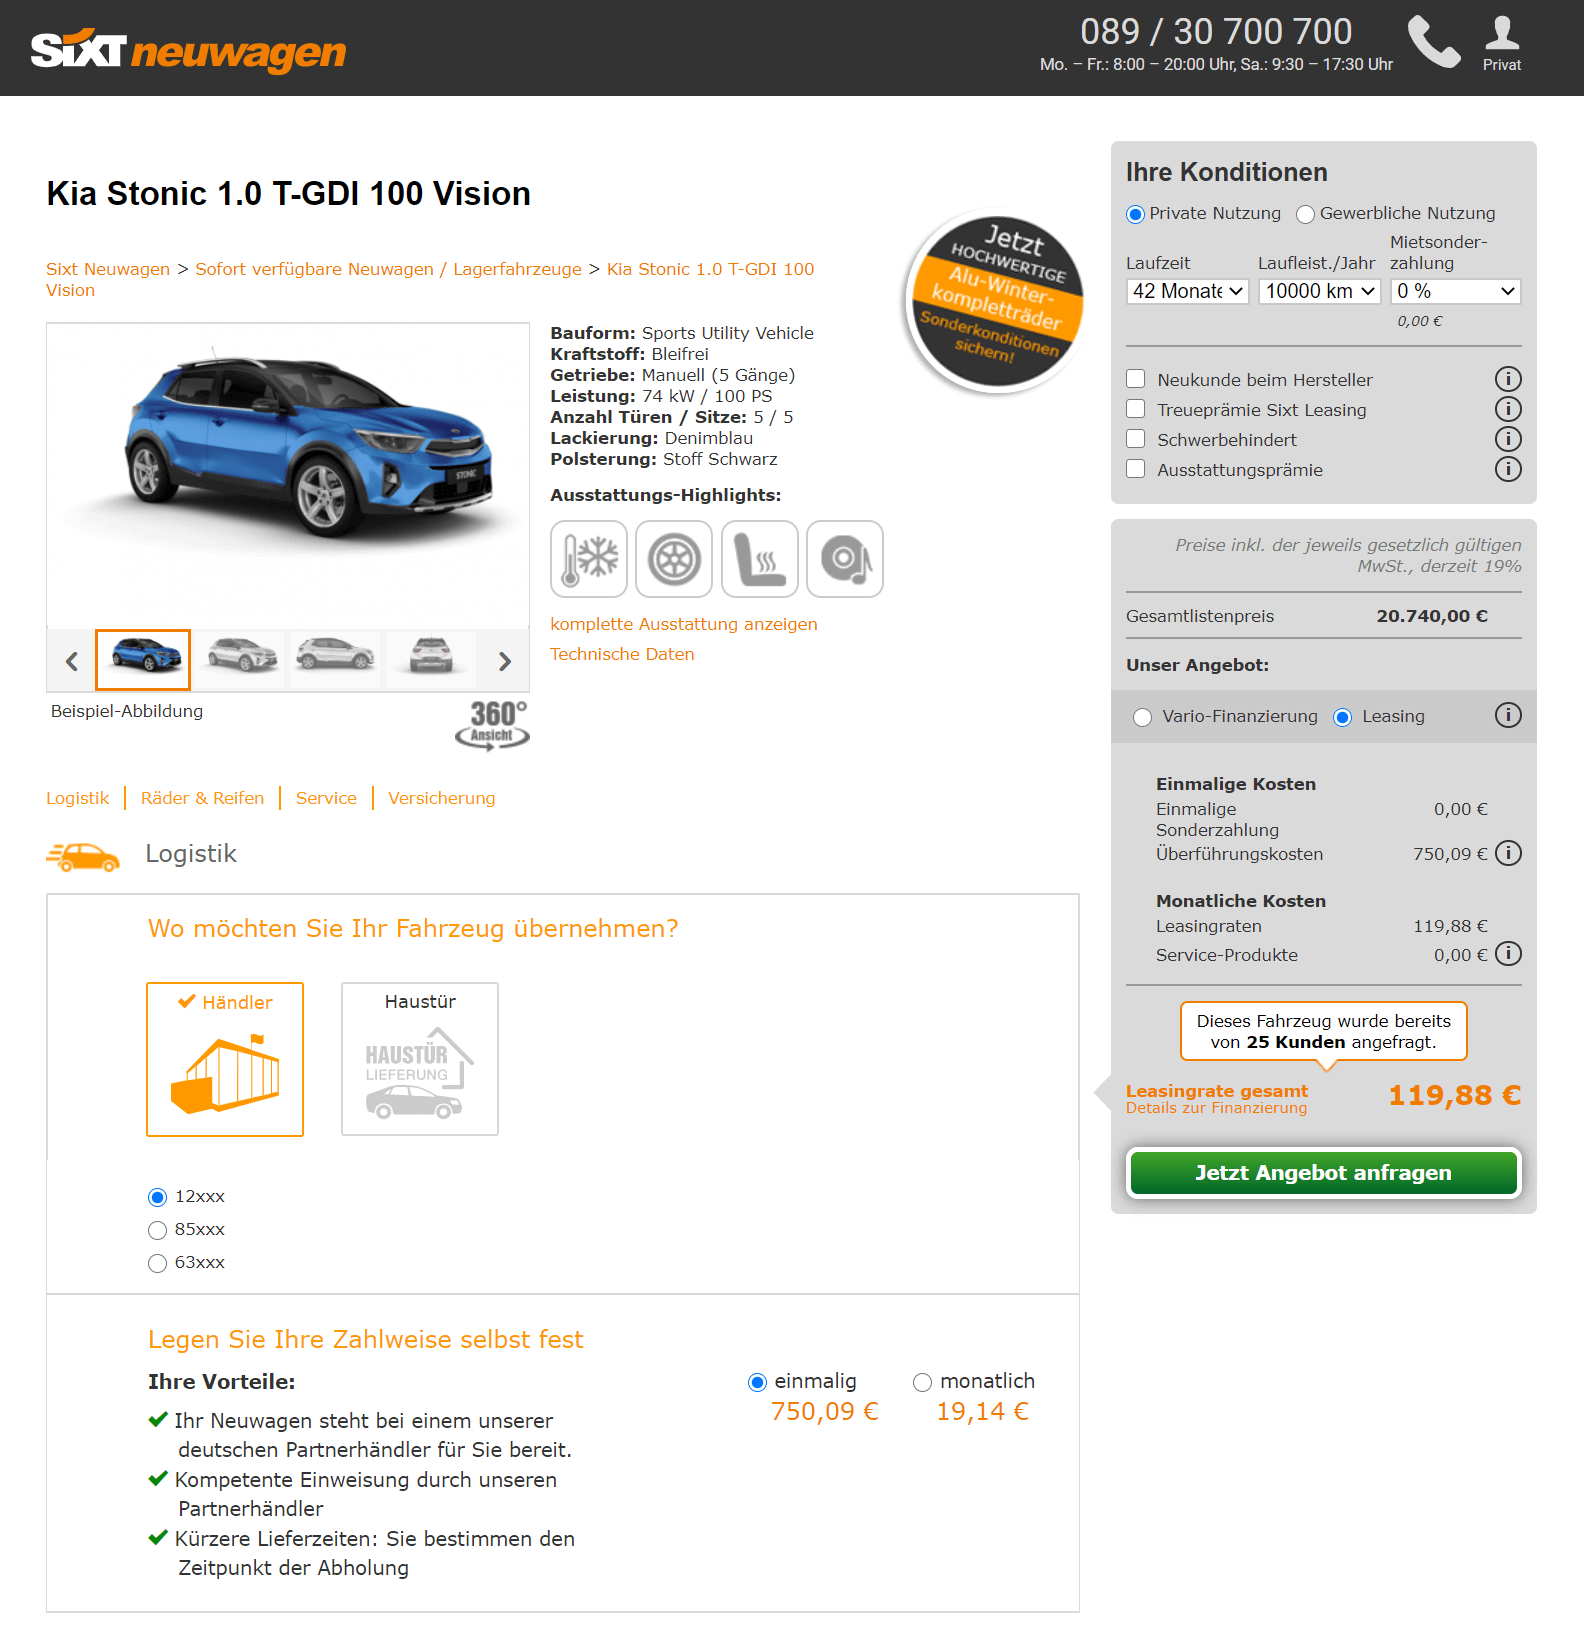Image resolution: width=1584 pixels, height=1633 pixels.
Task: Open the Laufleistung 10000 km dropdown
Action: [x=1320, y=291]
